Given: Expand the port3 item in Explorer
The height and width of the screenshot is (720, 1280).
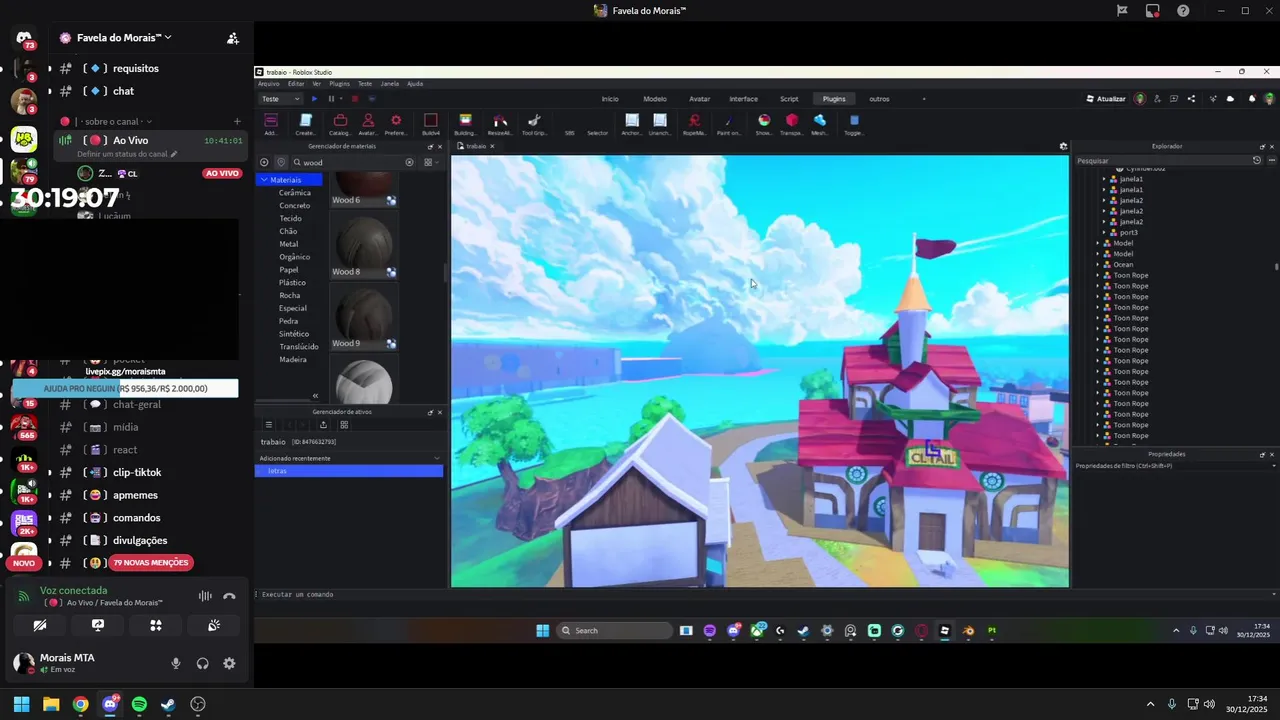Looking at the screenshot, I should point(1104,233).
